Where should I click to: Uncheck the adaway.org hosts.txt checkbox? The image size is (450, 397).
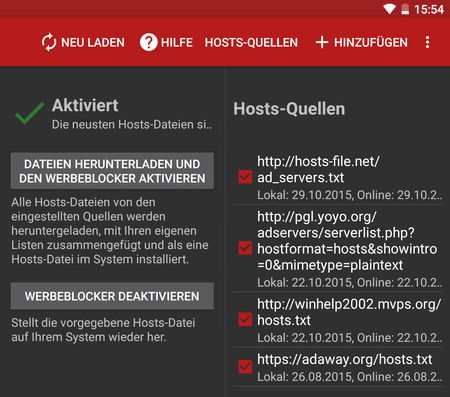[245, 367]
